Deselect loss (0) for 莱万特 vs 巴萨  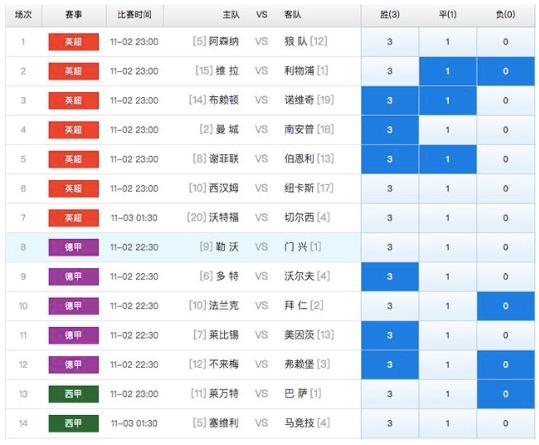[x=506, y=394]
